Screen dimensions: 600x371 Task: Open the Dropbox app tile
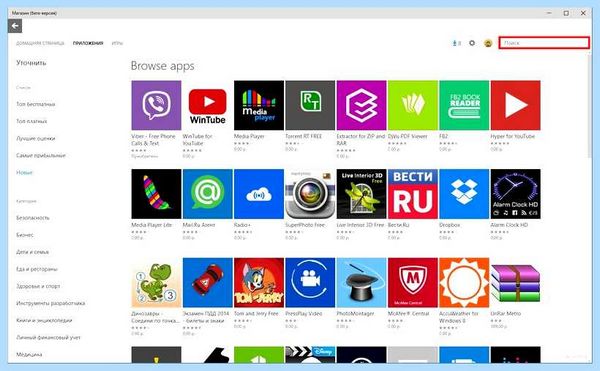[464, 194]
